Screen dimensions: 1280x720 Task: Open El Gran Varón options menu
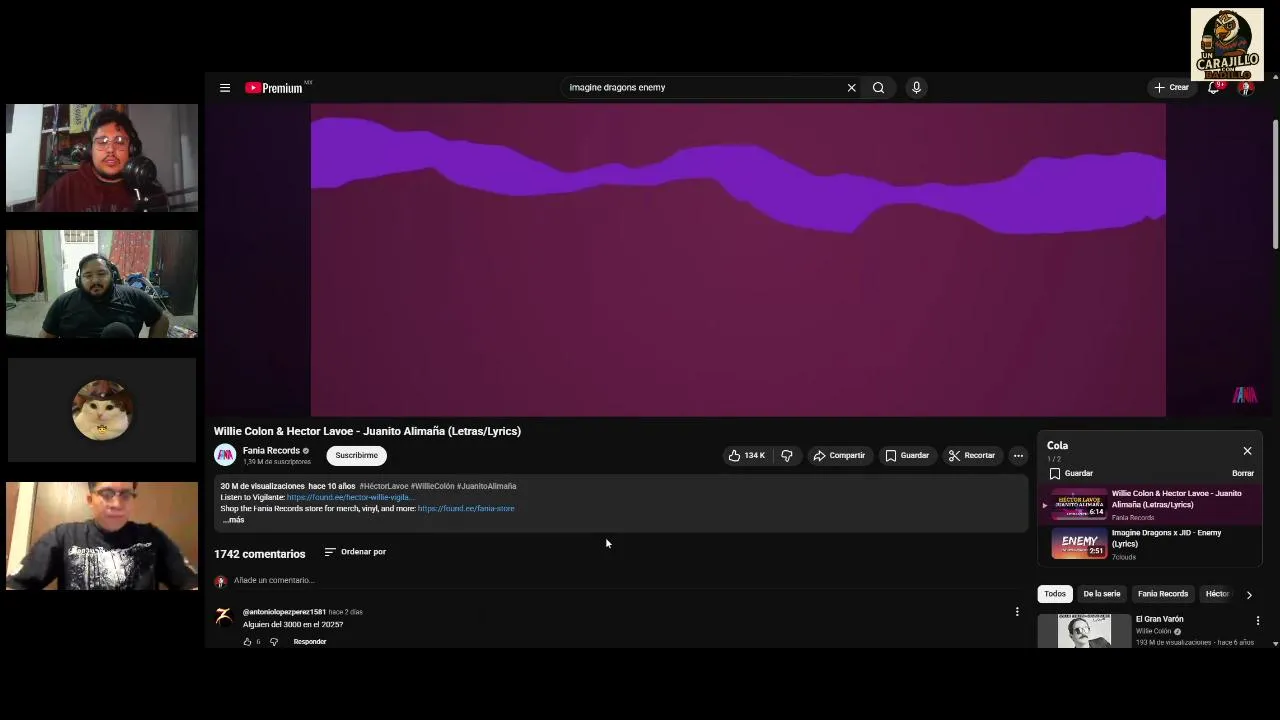coord(1258,621)
